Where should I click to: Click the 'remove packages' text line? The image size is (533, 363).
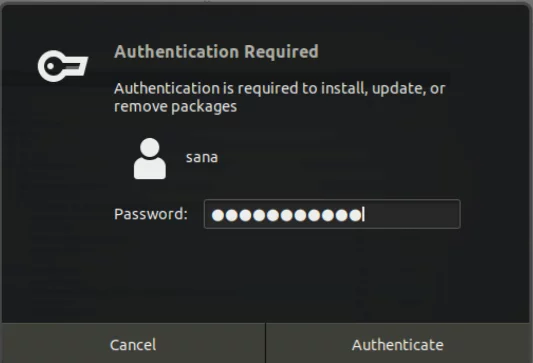[x=175, y=107]
